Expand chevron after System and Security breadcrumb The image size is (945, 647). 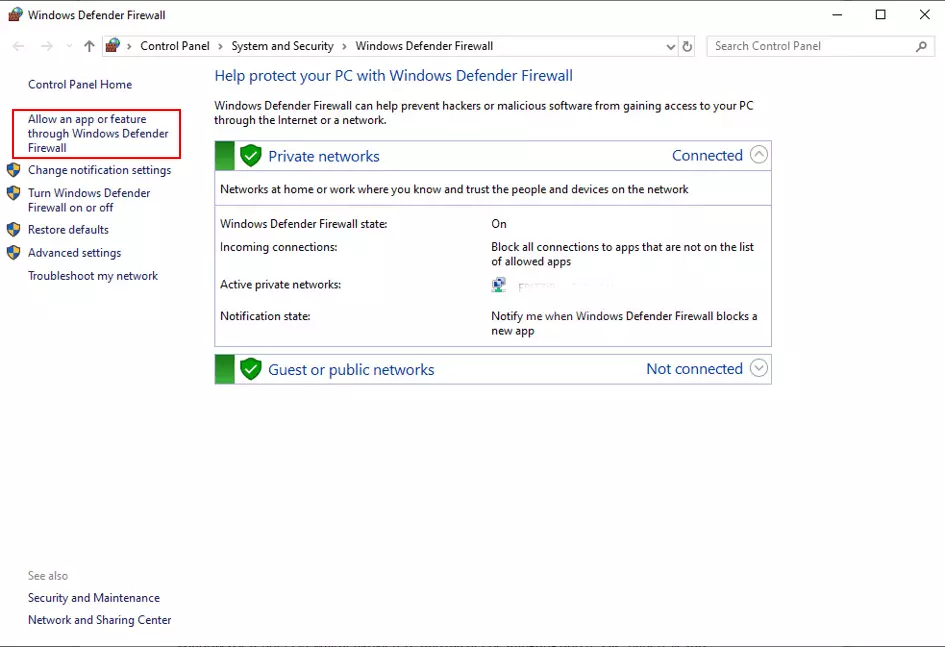pos(344,46)
